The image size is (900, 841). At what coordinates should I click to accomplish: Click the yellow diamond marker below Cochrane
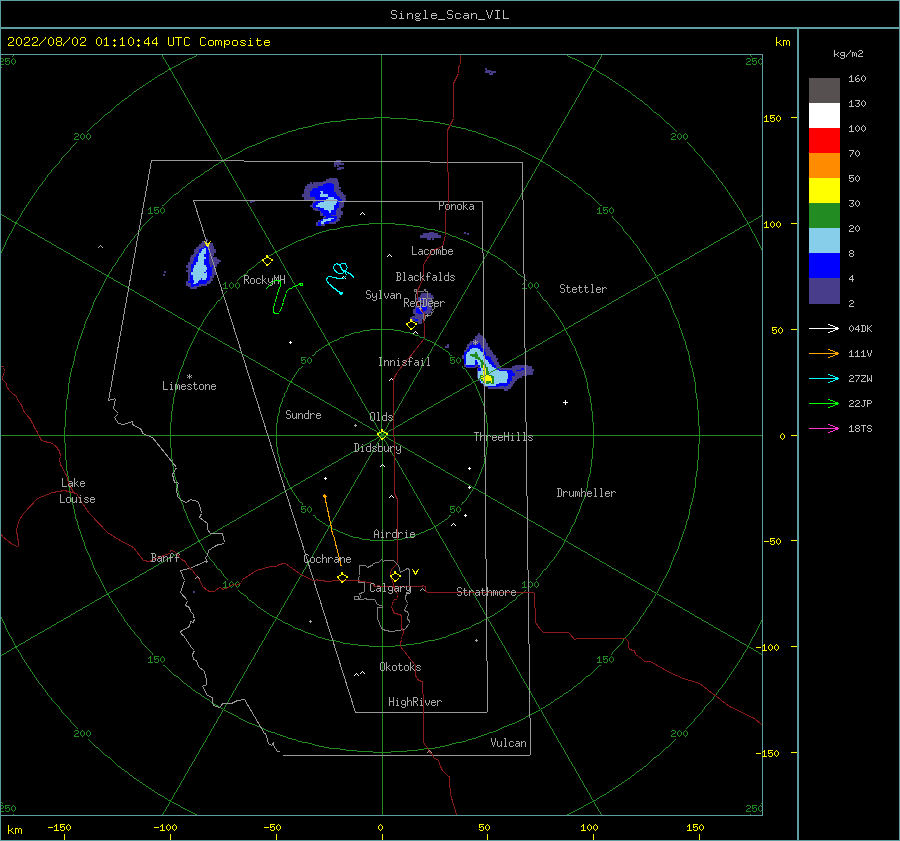pyautogui.click(x=342, y=577)
